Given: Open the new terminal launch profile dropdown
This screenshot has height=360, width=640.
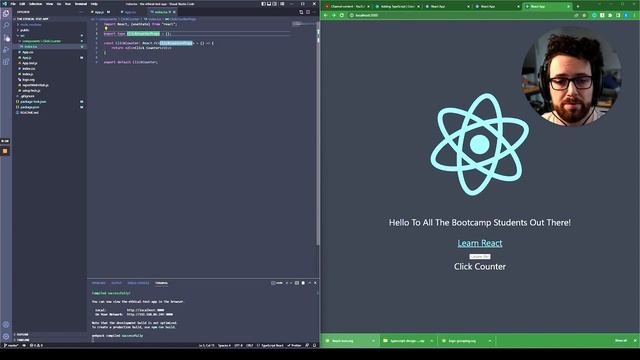Looking at the screenshot, I should (x=291, y=283).
